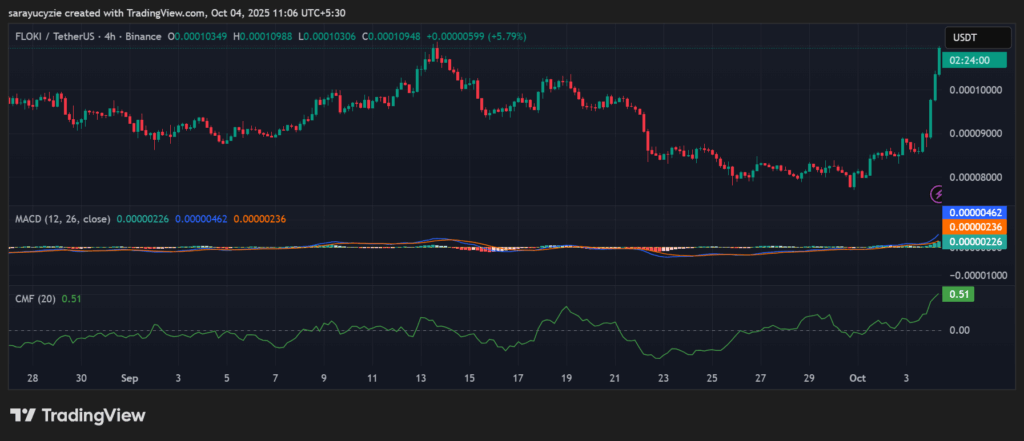Click the 13 date marker on time axis

click(421, 380)
